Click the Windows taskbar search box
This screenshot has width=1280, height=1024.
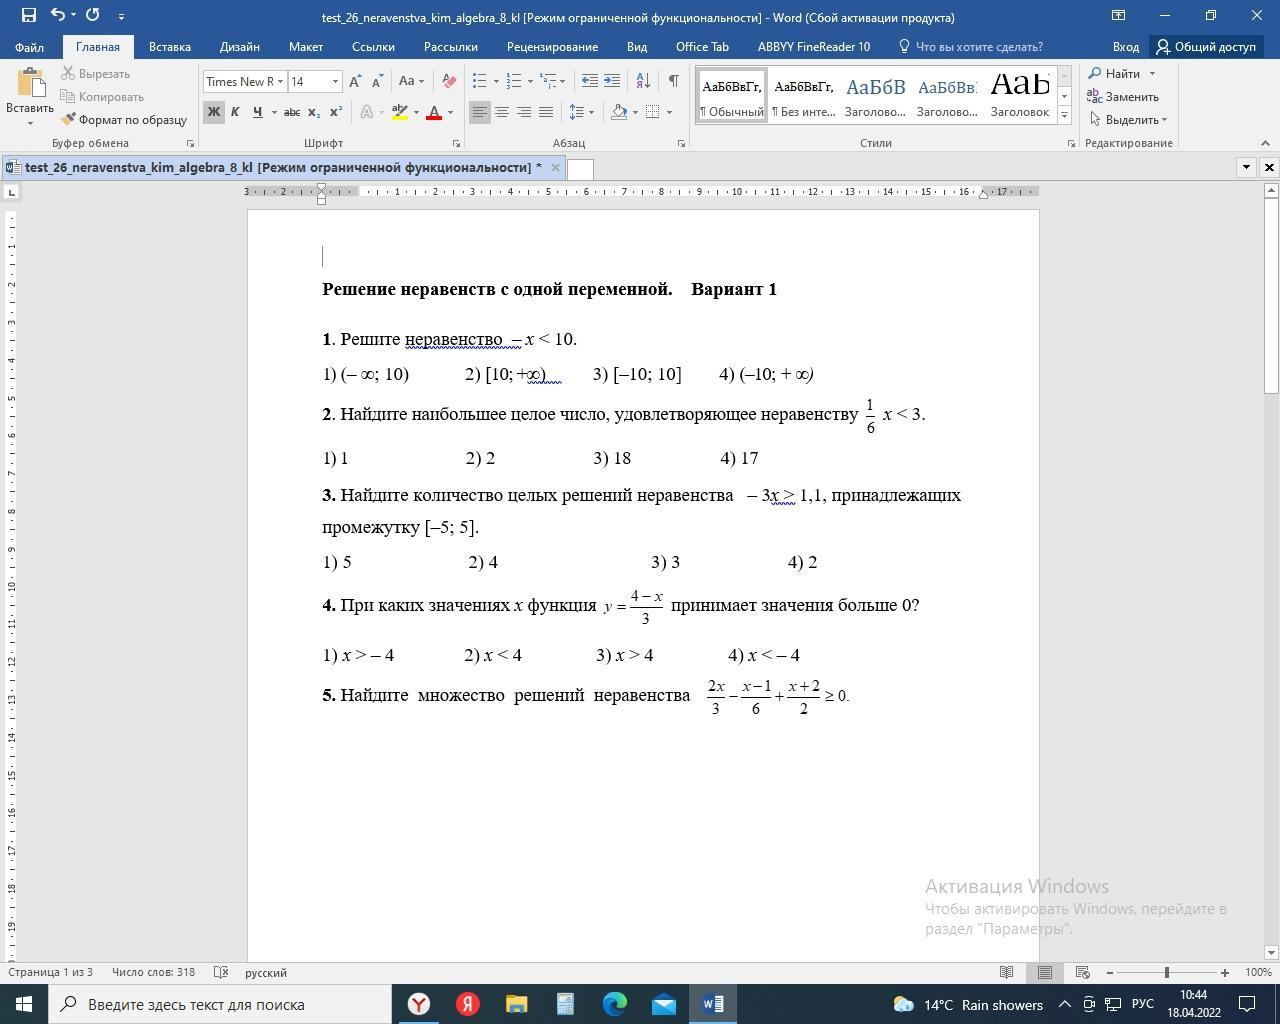[220, 1004]
